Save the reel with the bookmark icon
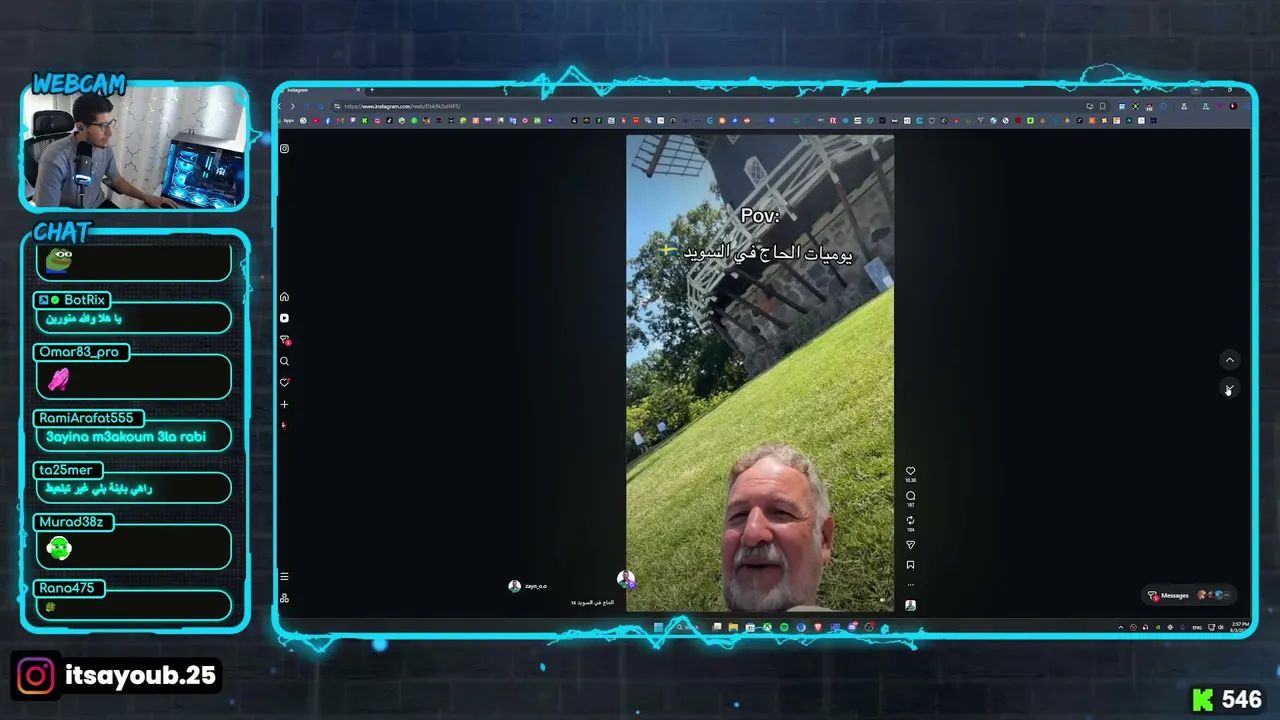1280x720 pixels. click(x=910, y=565)
